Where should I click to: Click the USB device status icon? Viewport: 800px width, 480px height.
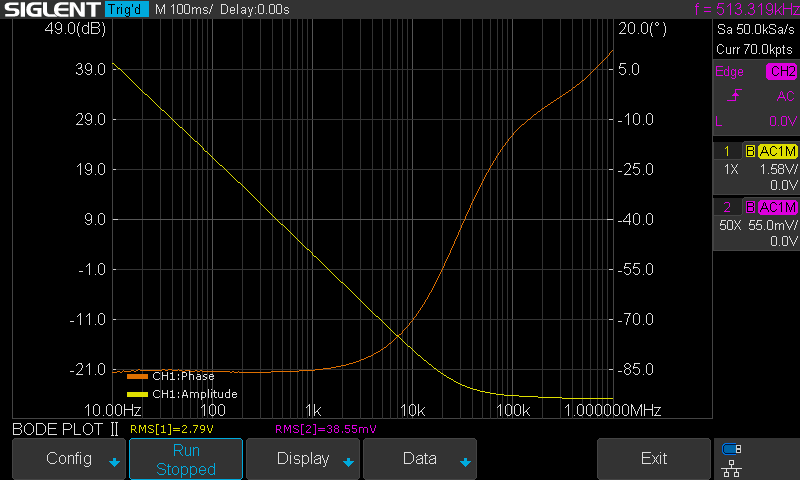pos(731,449)
